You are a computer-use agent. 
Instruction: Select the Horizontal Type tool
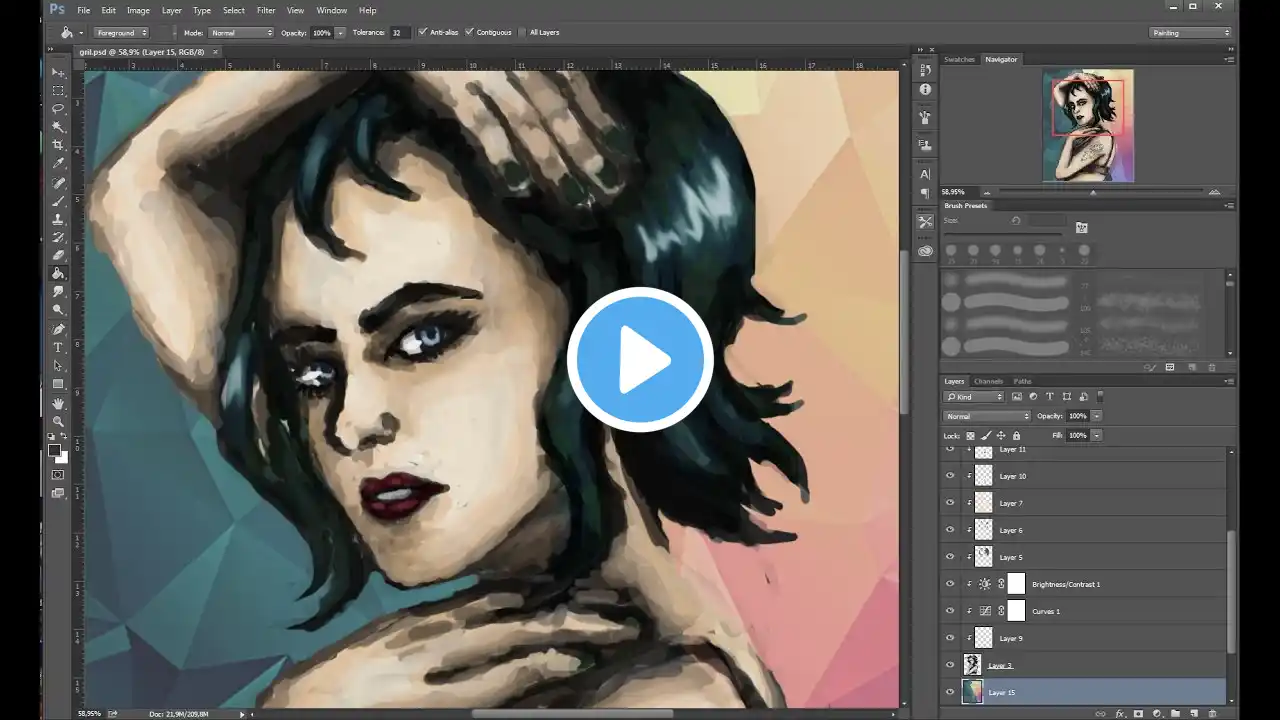click(x=58, y=347)
